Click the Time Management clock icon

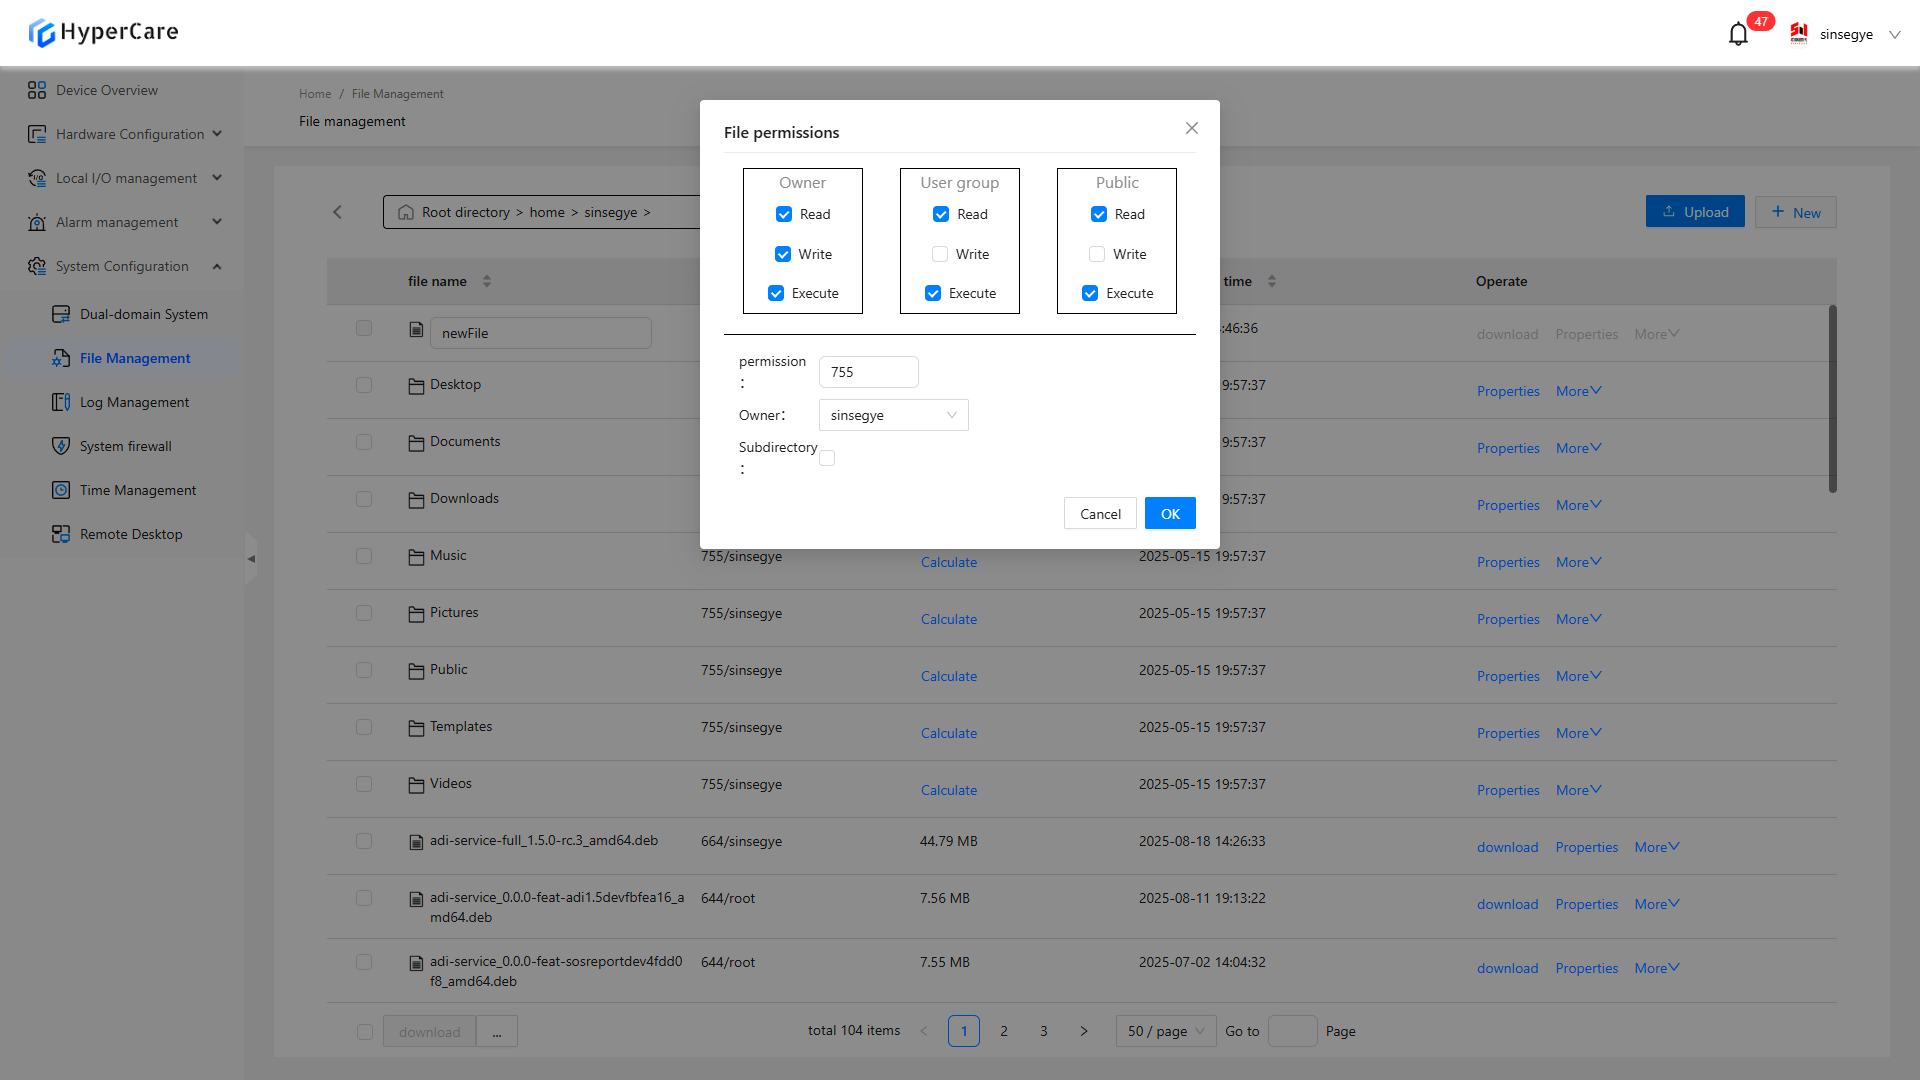click(61, 490)
